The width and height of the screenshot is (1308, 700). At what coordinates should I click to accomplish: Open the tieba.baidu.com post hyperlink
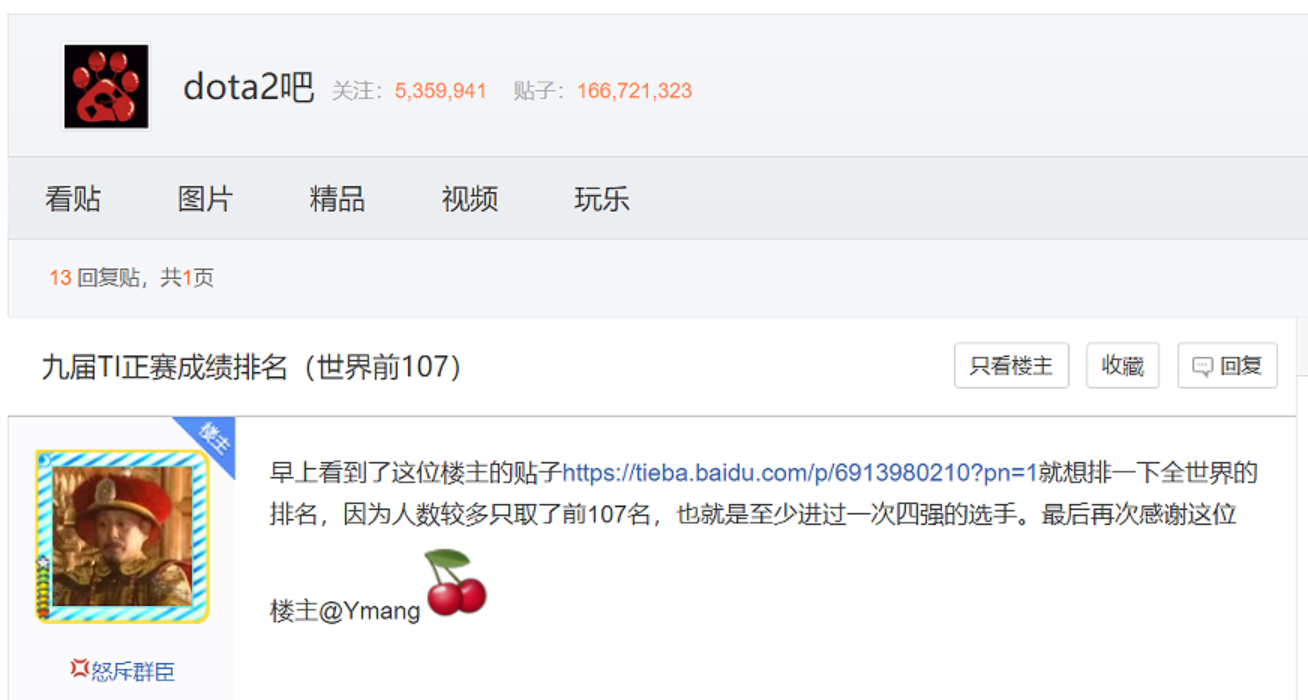tap(800, 472)
